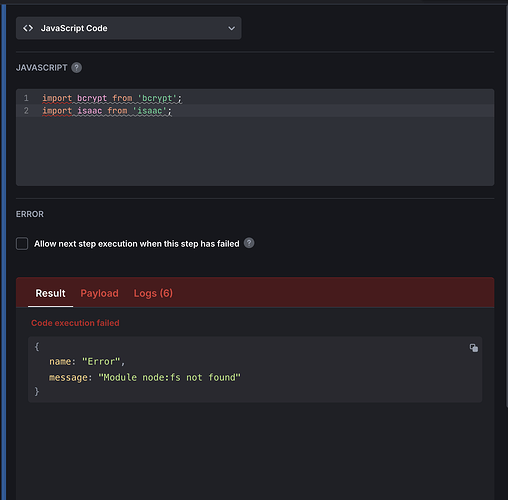Click line 1 import bcrypt code
This screenshot has width=508, height=500.
(x=112, y=98)
